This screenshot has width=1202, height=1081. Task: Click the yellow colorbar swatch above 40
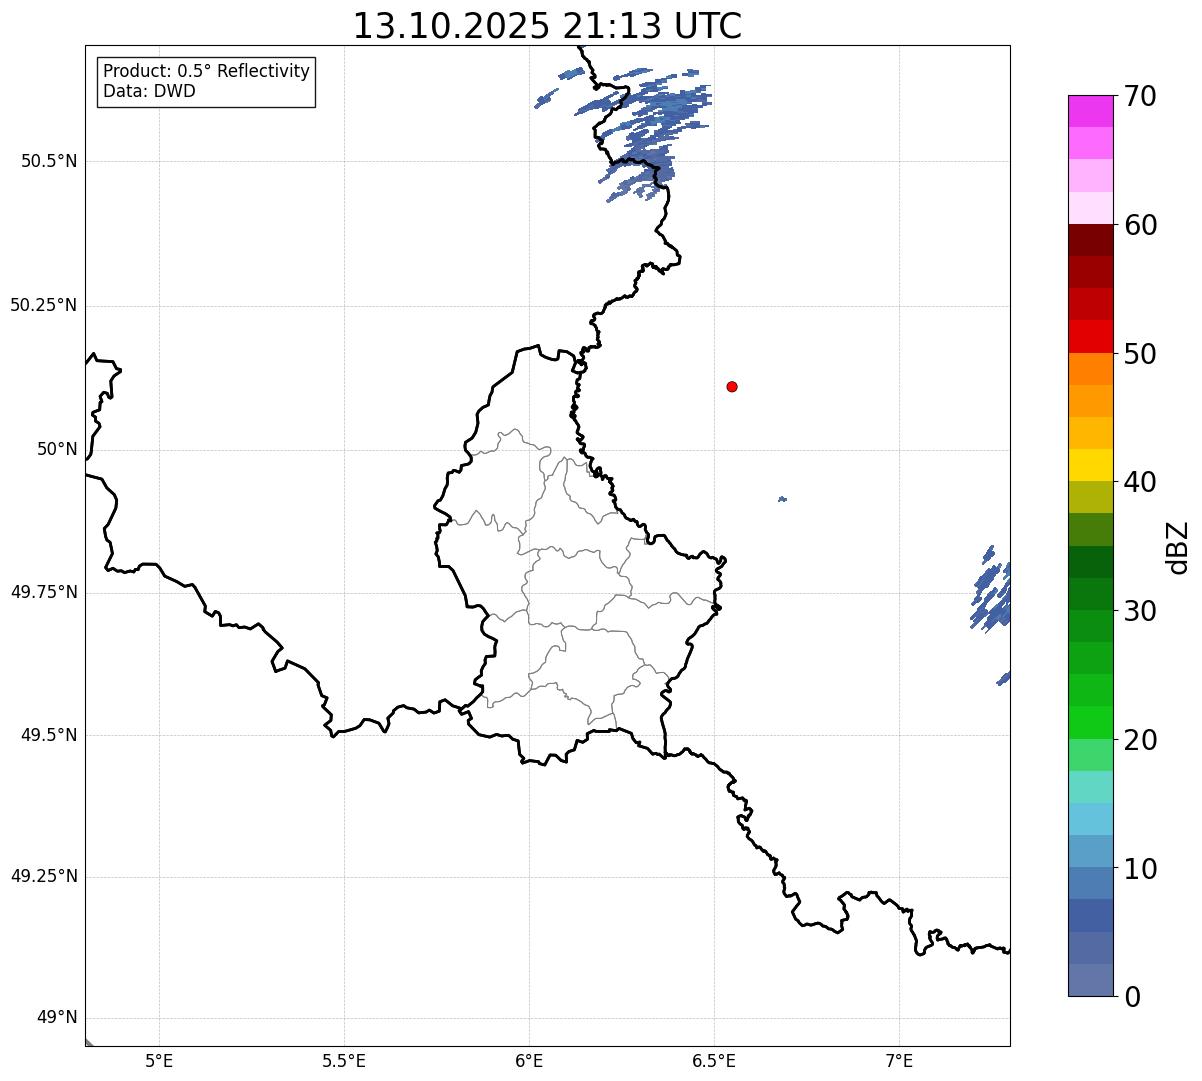(x=1090, y=465)
